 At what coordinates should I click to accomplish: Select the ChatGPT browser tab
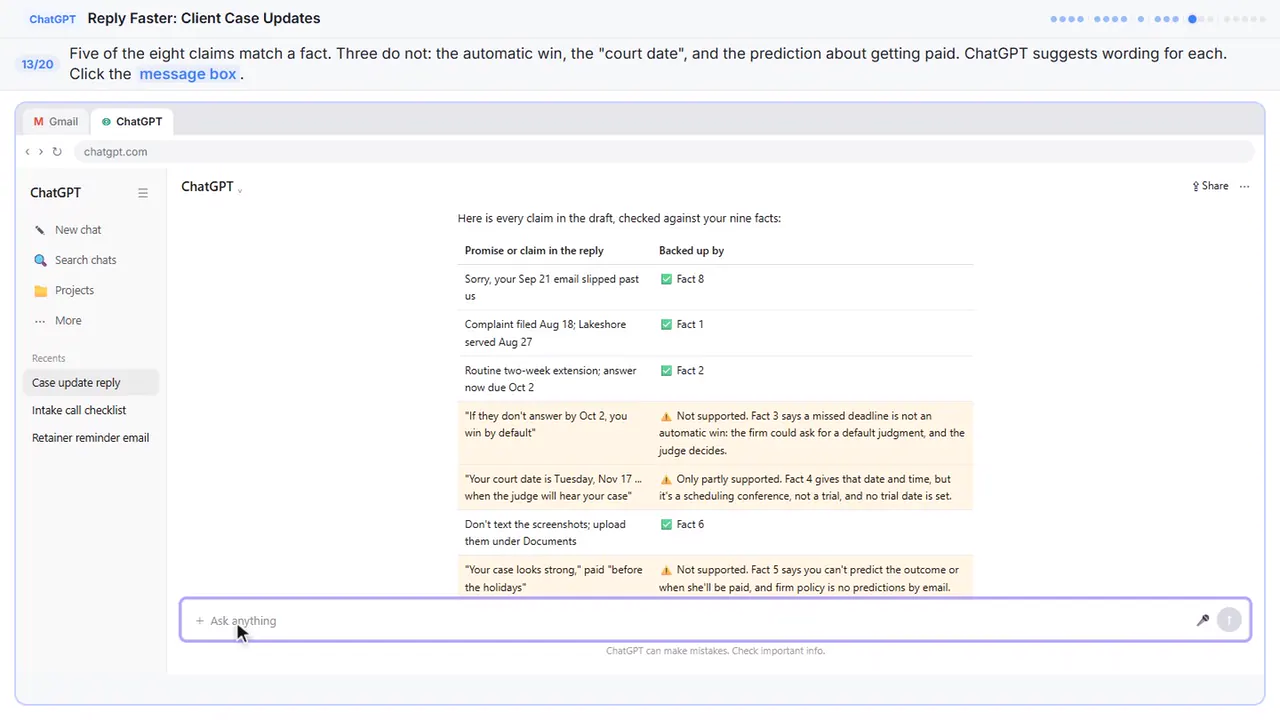click(x=131, y=121)
